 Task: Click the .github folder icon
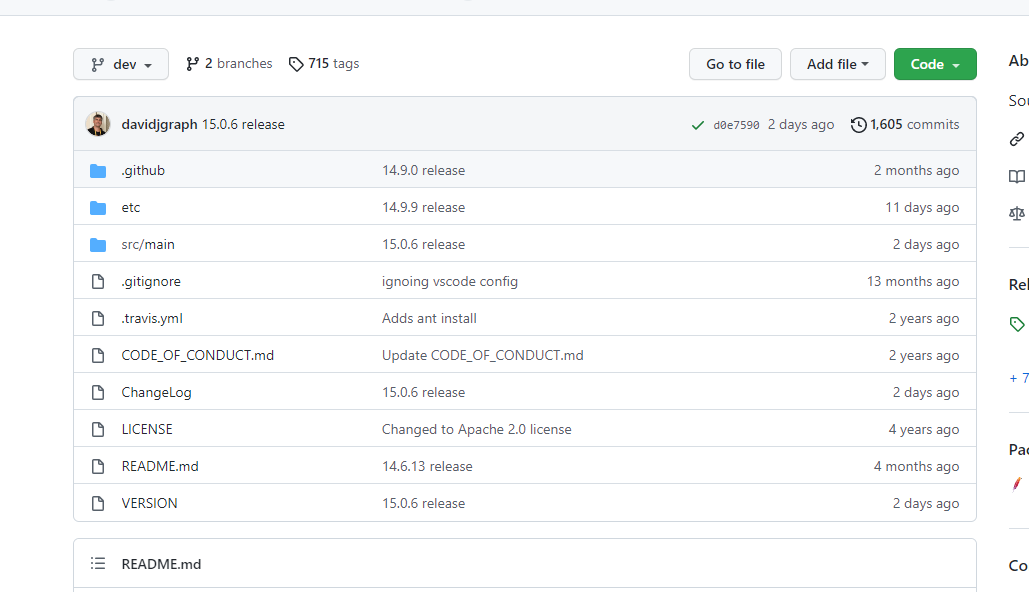(98, 171)
